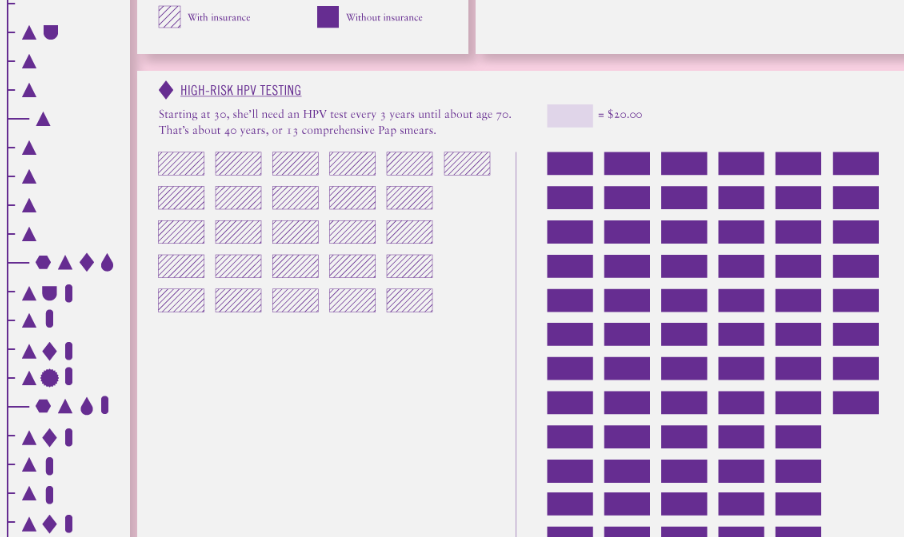Image resolution: width=904 pixels, height=537 pixels.
Task: Click the top-left solid purple cost box
Action: pos(570,164)
